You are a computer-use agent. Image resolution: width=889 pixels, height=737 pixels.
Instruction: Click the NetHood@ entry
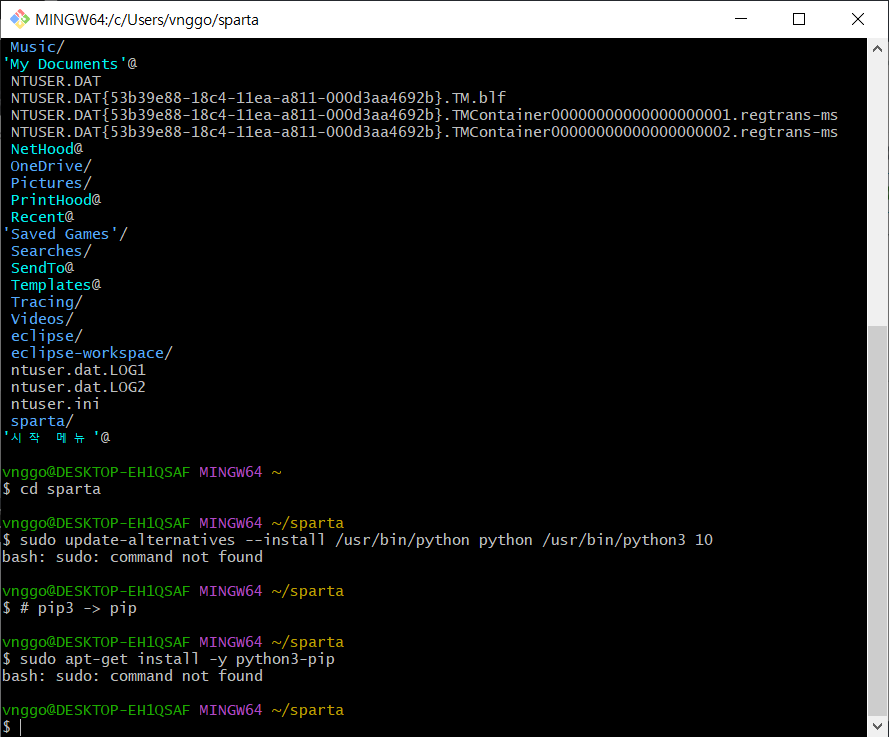point(47,149)
